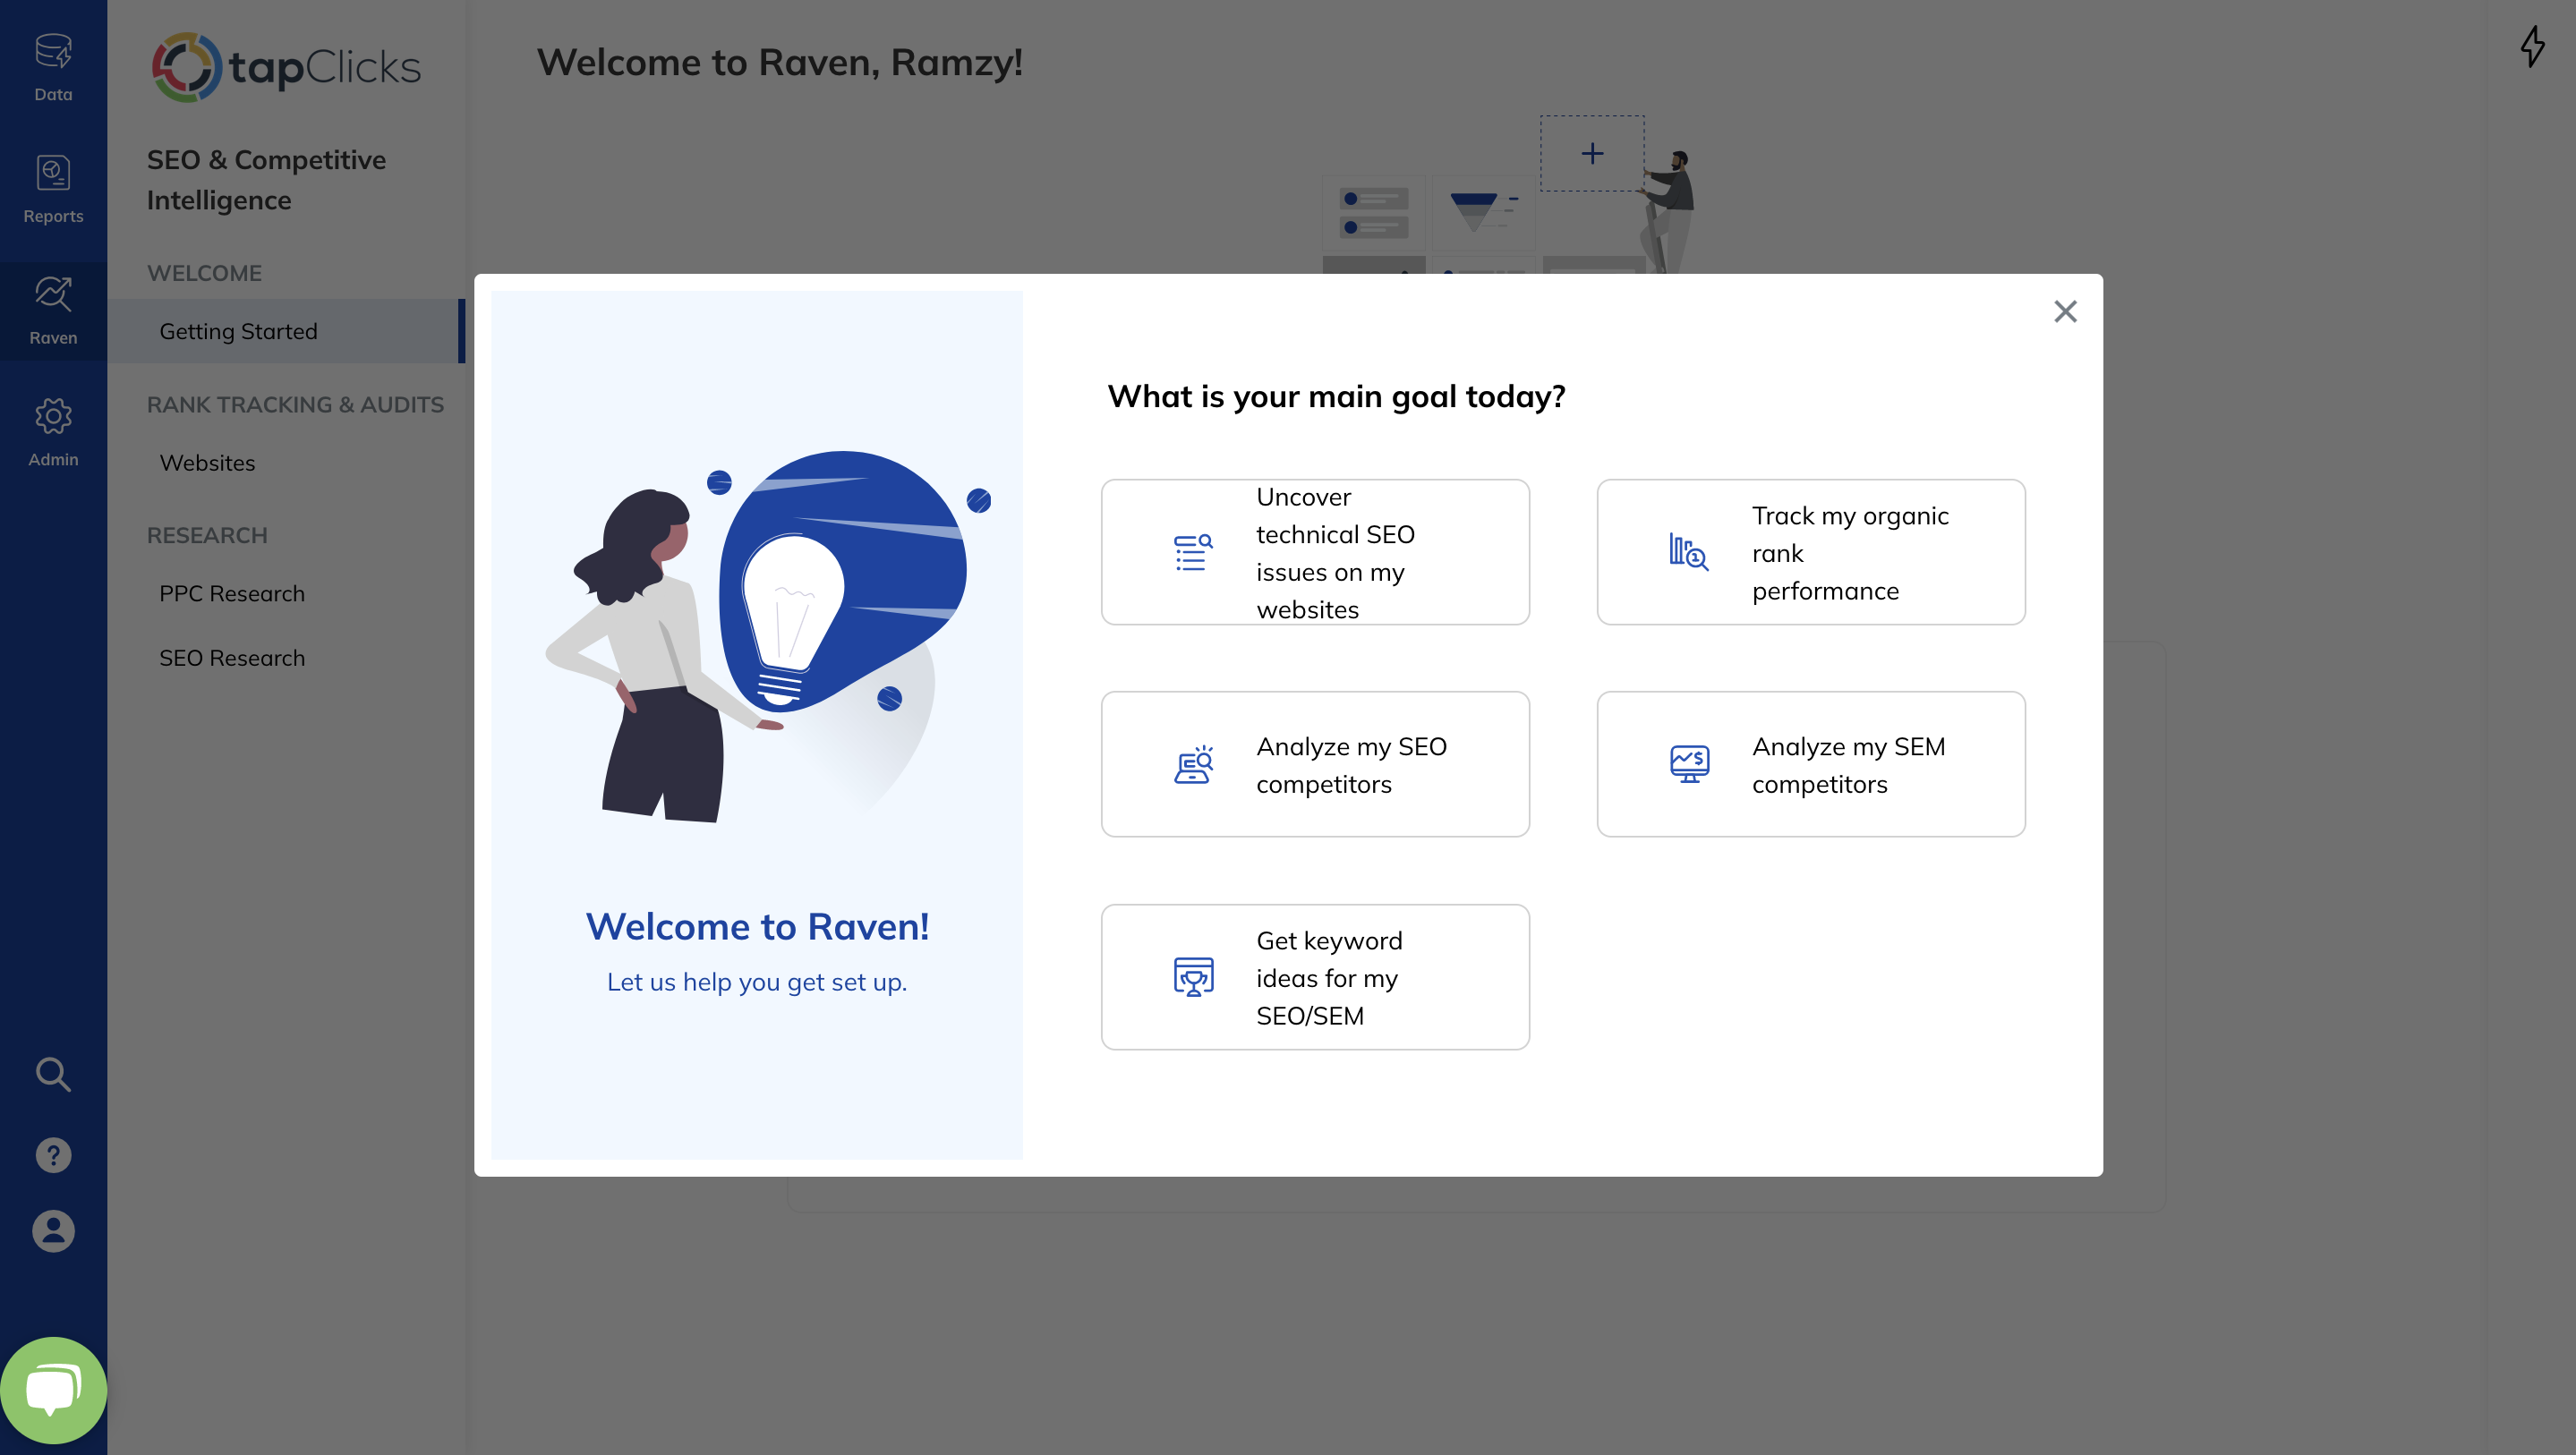
Task: Click the keyword ideas trophy icon
Action: point(1193,977)
